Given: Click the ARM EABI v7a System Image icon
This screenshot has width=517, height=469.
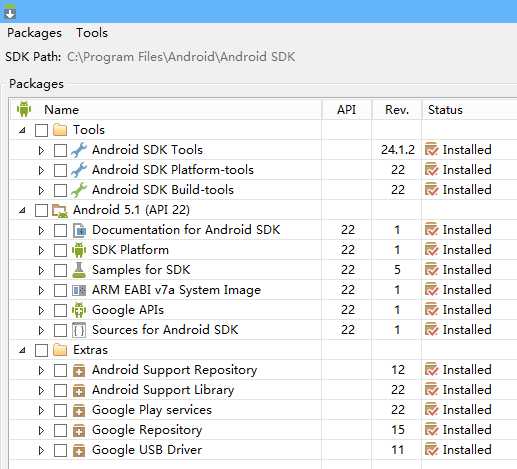Looking at the screenshot, I should pyautogui.click(x=79, y=290).
